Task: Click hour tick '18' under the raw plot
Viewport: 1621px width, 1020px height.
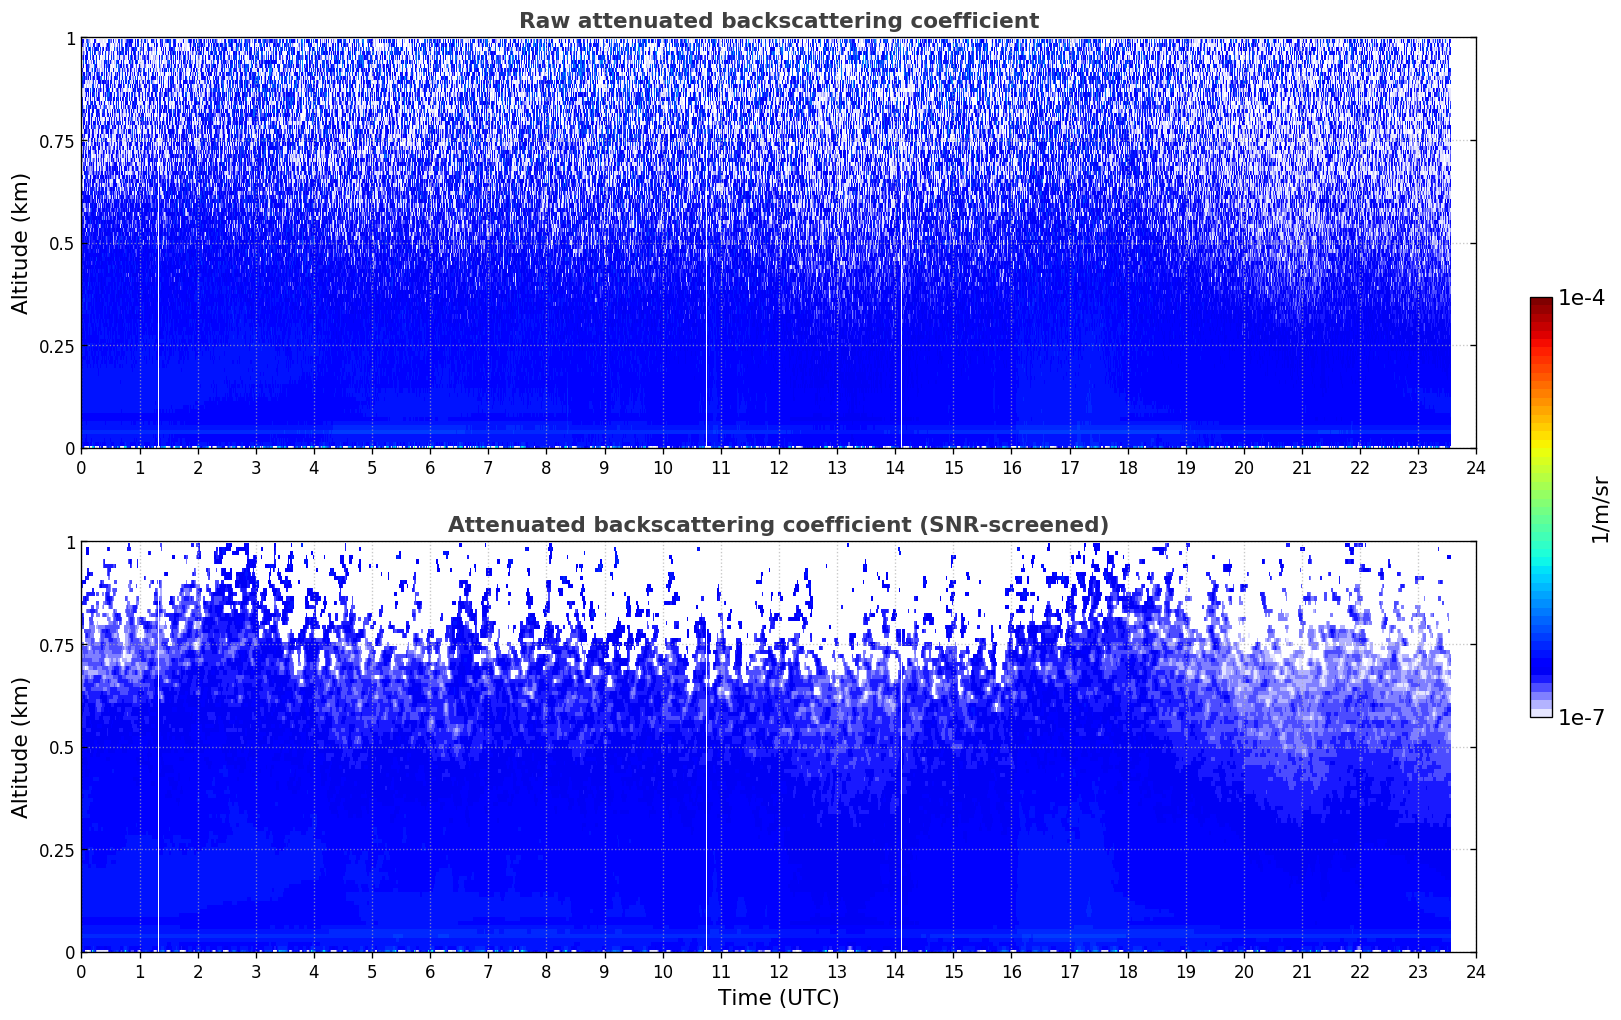Action: click(1127, 467)
